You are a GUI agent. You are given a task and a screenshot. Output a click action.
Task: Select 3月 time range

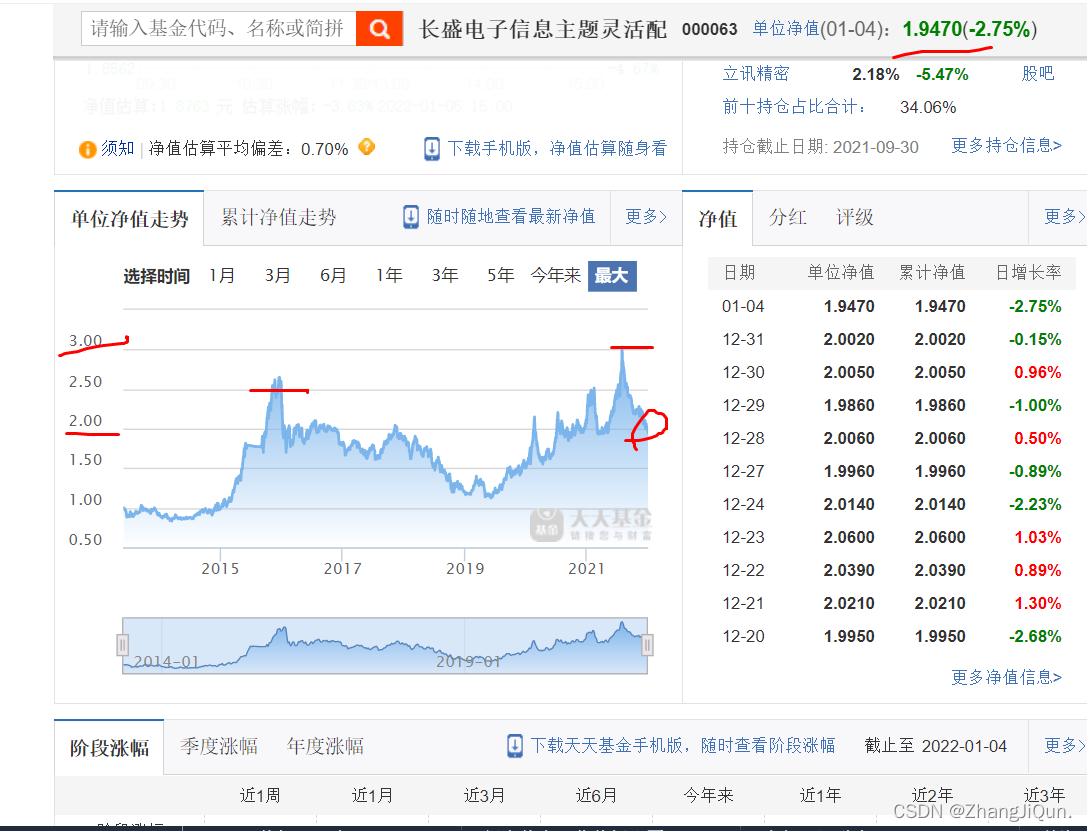point(277,276)
